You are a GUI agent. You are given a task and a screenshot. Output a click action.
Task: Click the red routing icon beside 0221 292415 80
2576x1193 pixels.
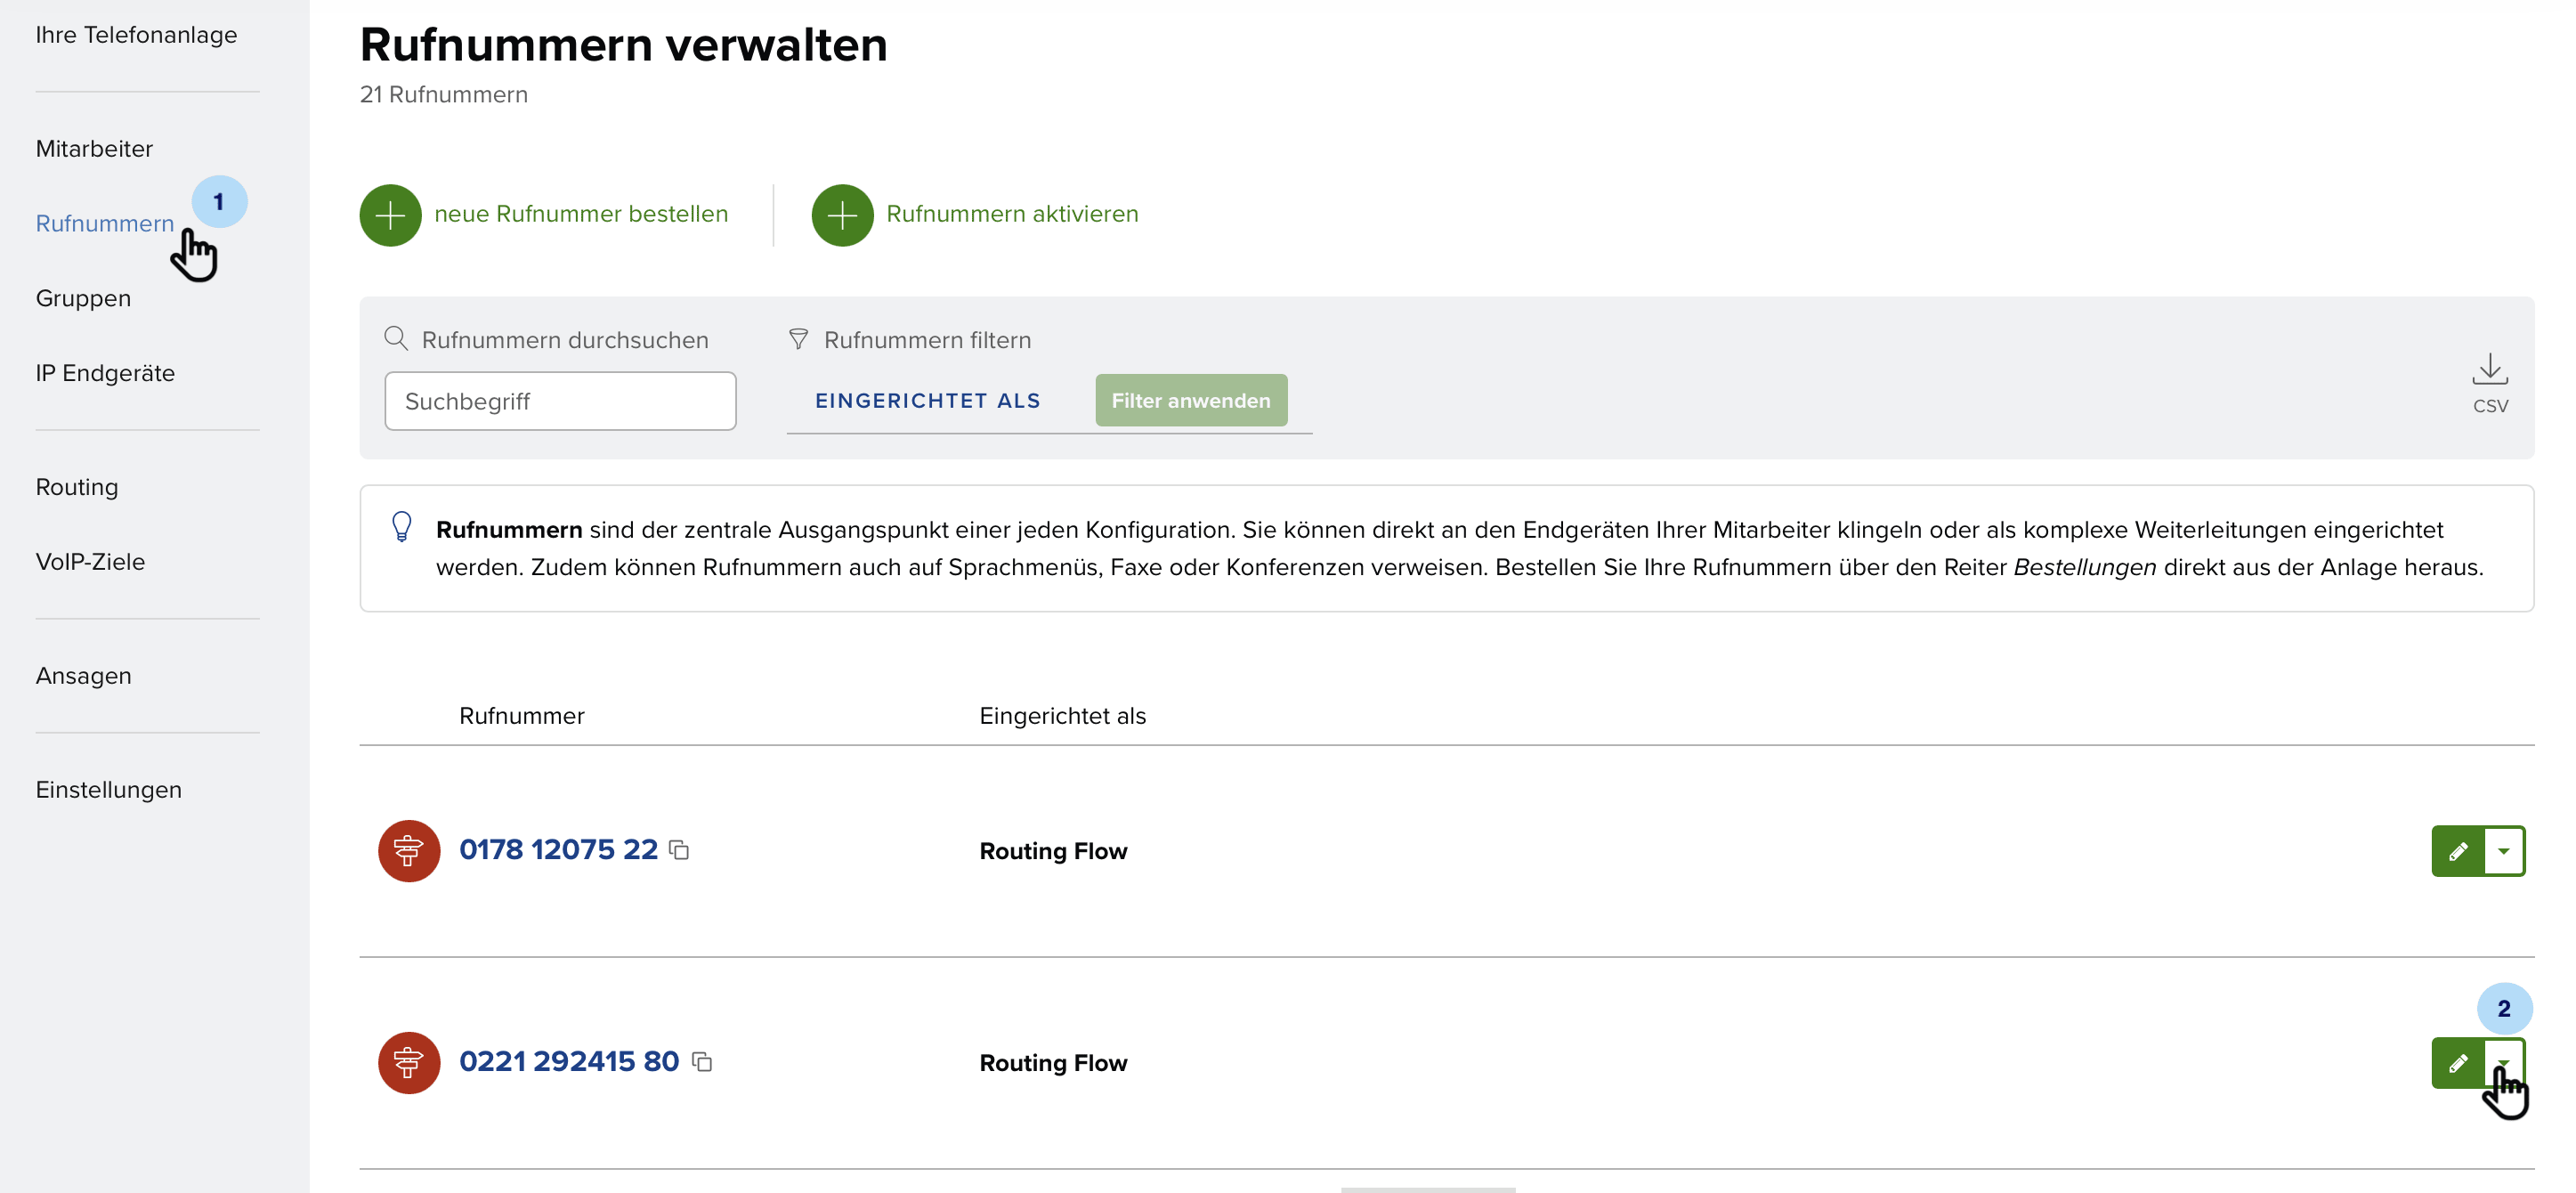(409, 1063)
